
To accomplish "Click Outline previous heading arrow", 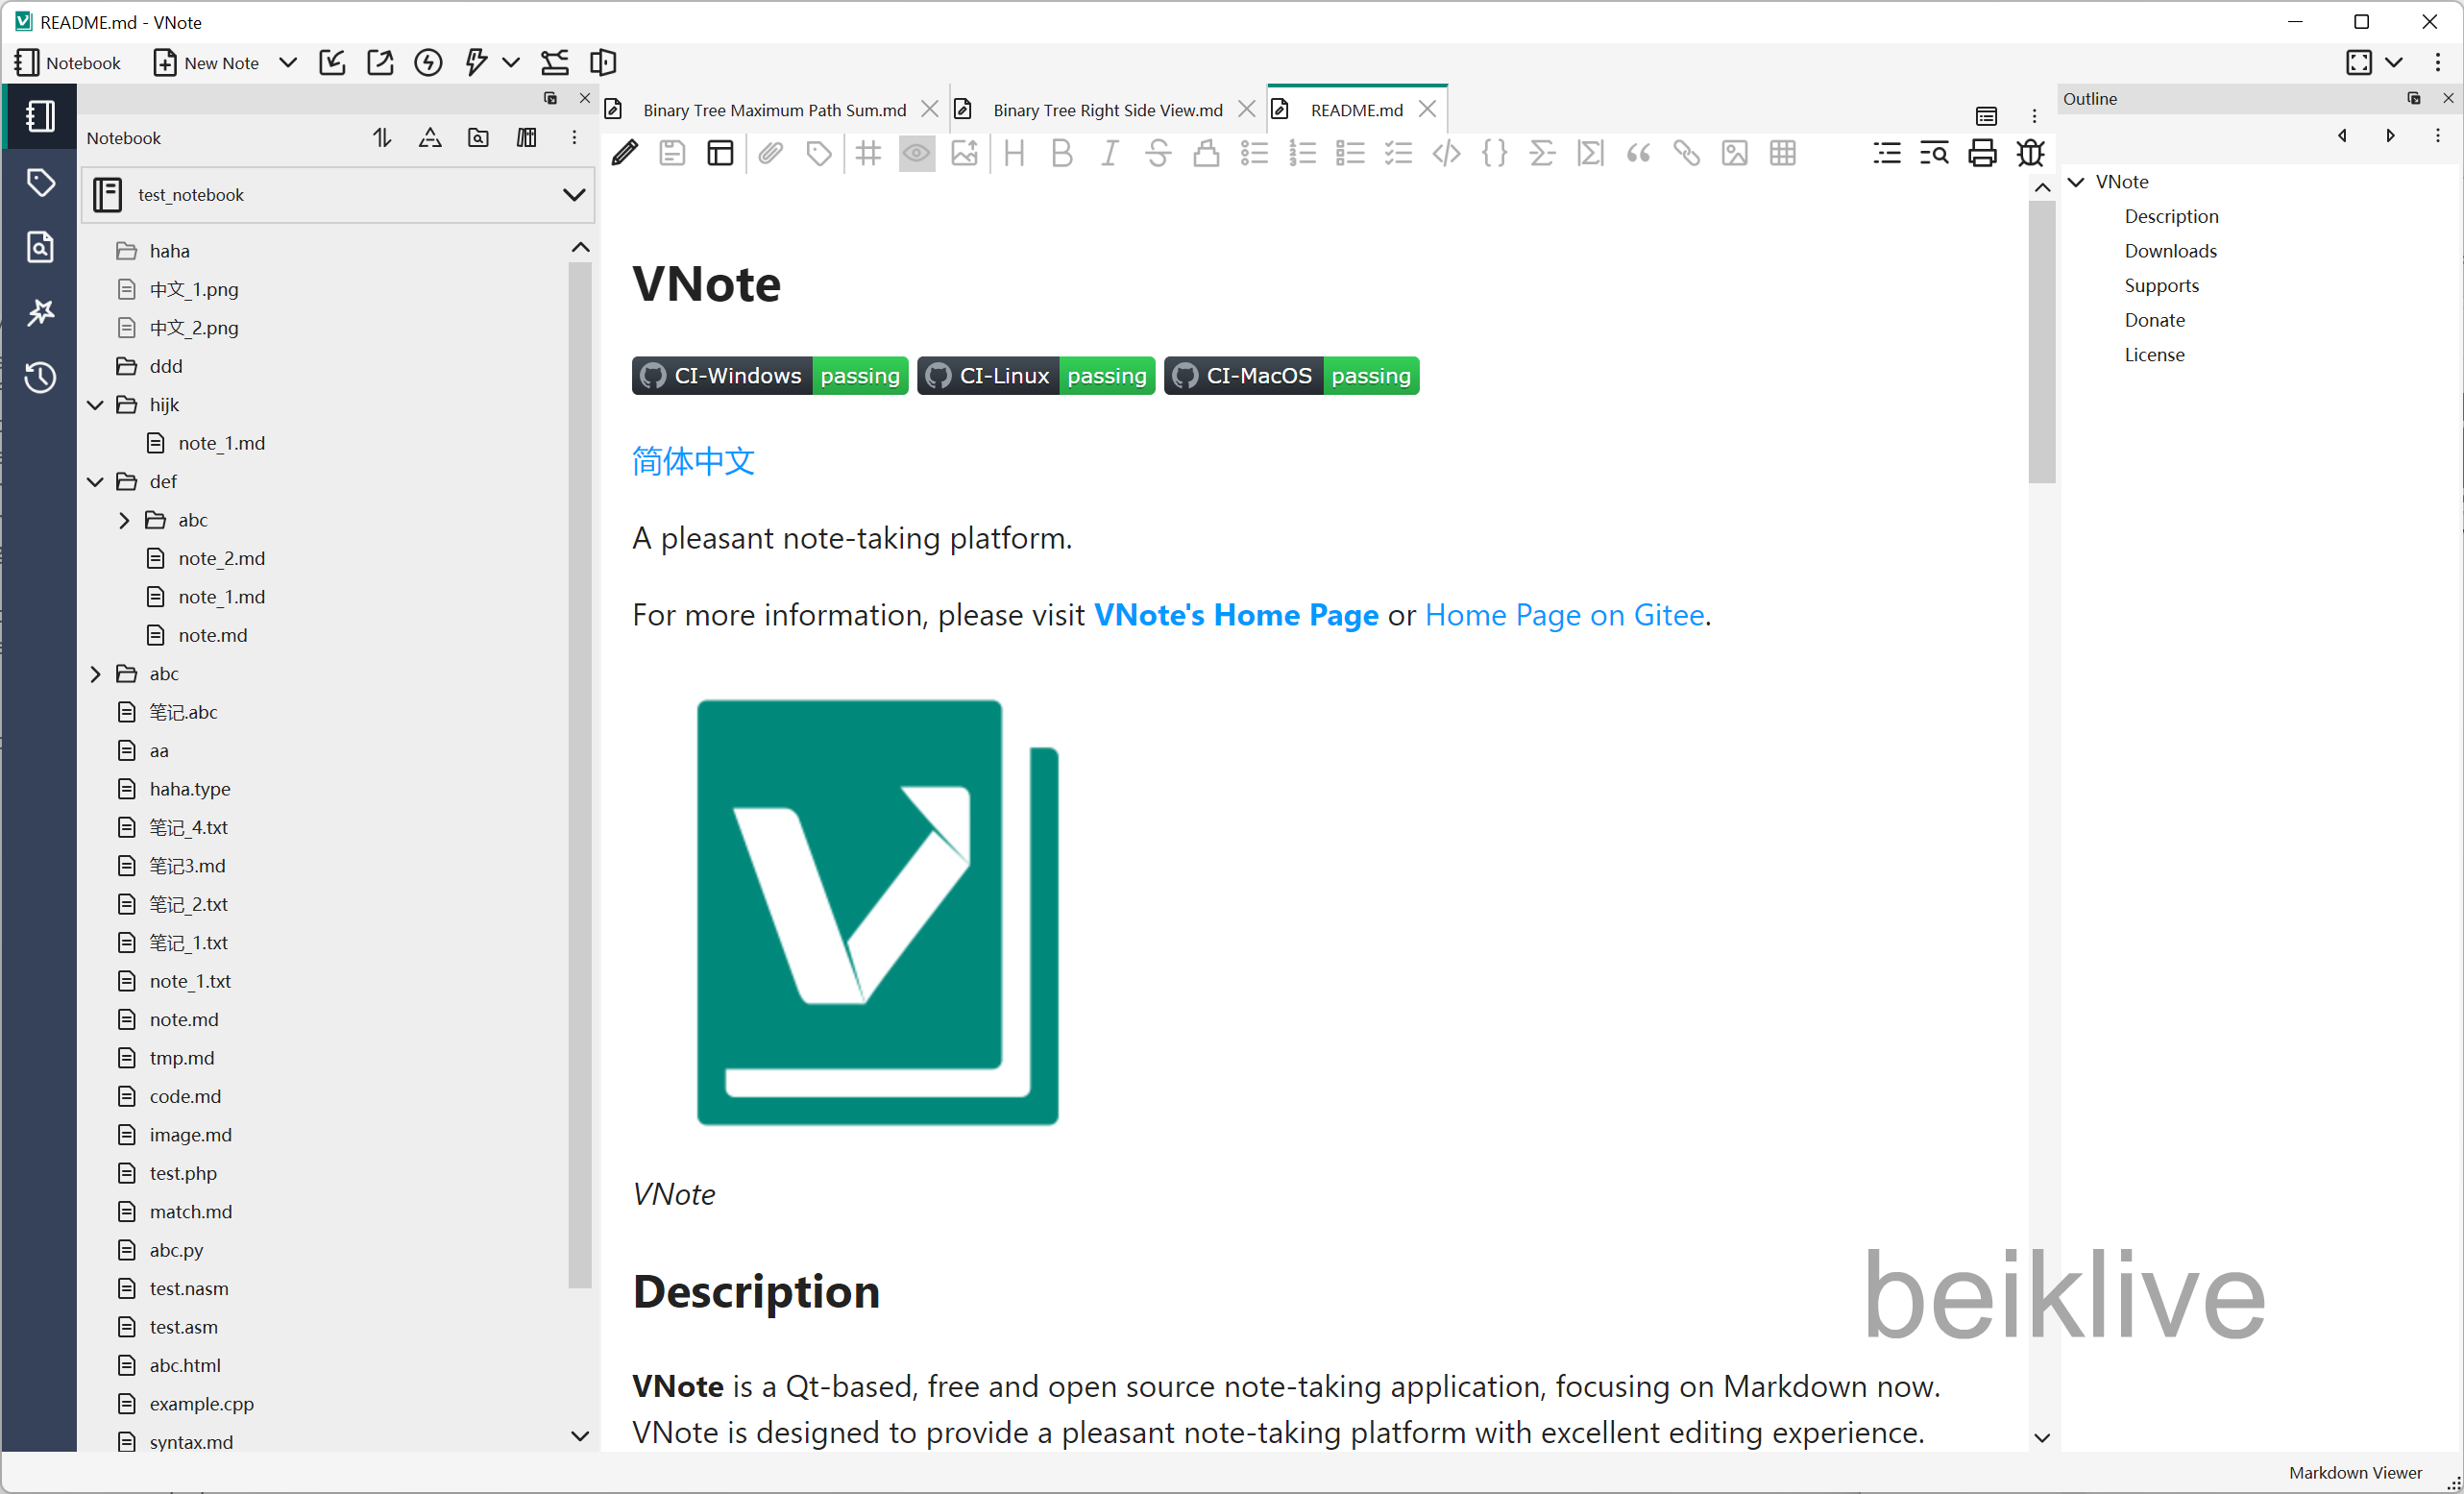I will click(x=2342, y=136).
